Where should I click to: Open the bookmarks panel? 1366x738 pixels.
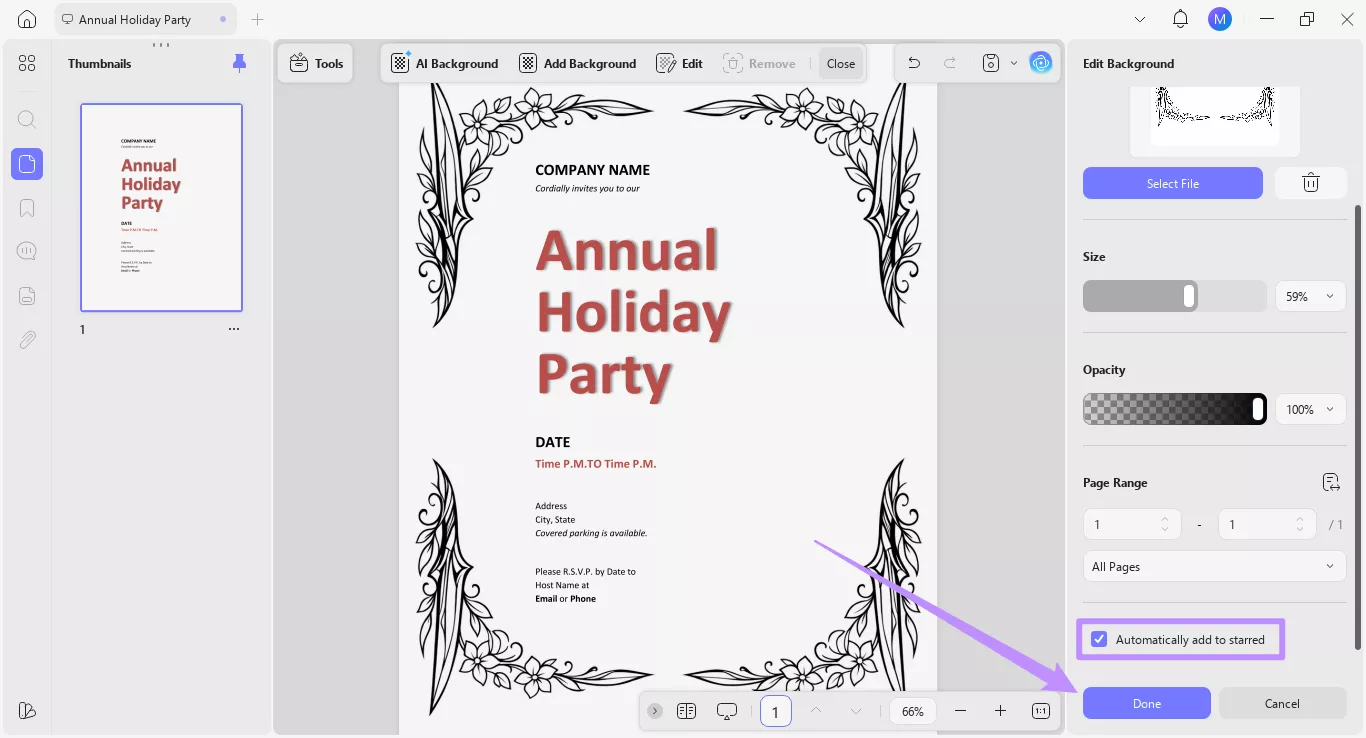point(26,207)
